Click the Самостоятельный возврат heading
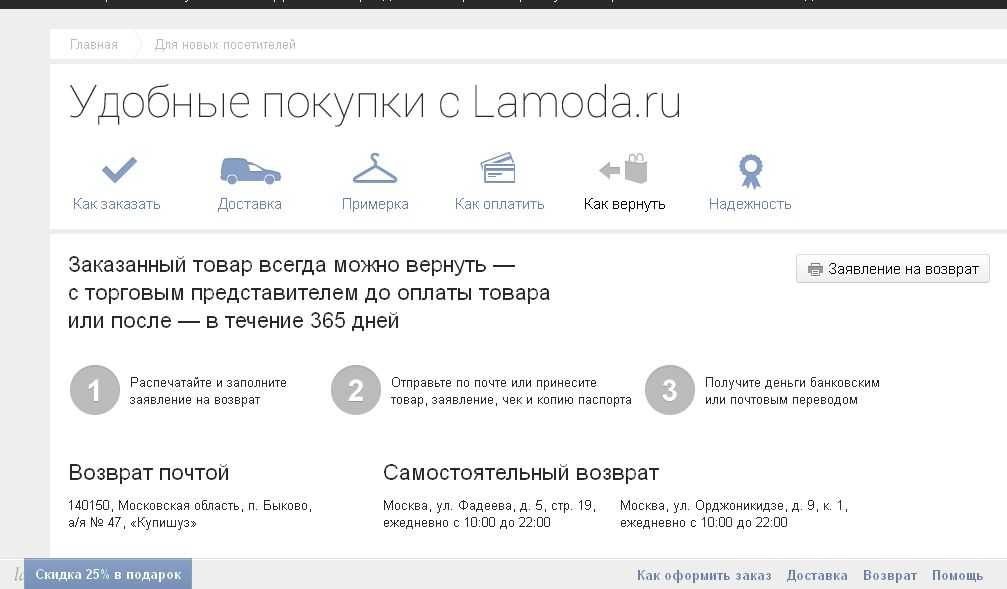The width and height of the screenshot is (1007, 589). point(521,473)
